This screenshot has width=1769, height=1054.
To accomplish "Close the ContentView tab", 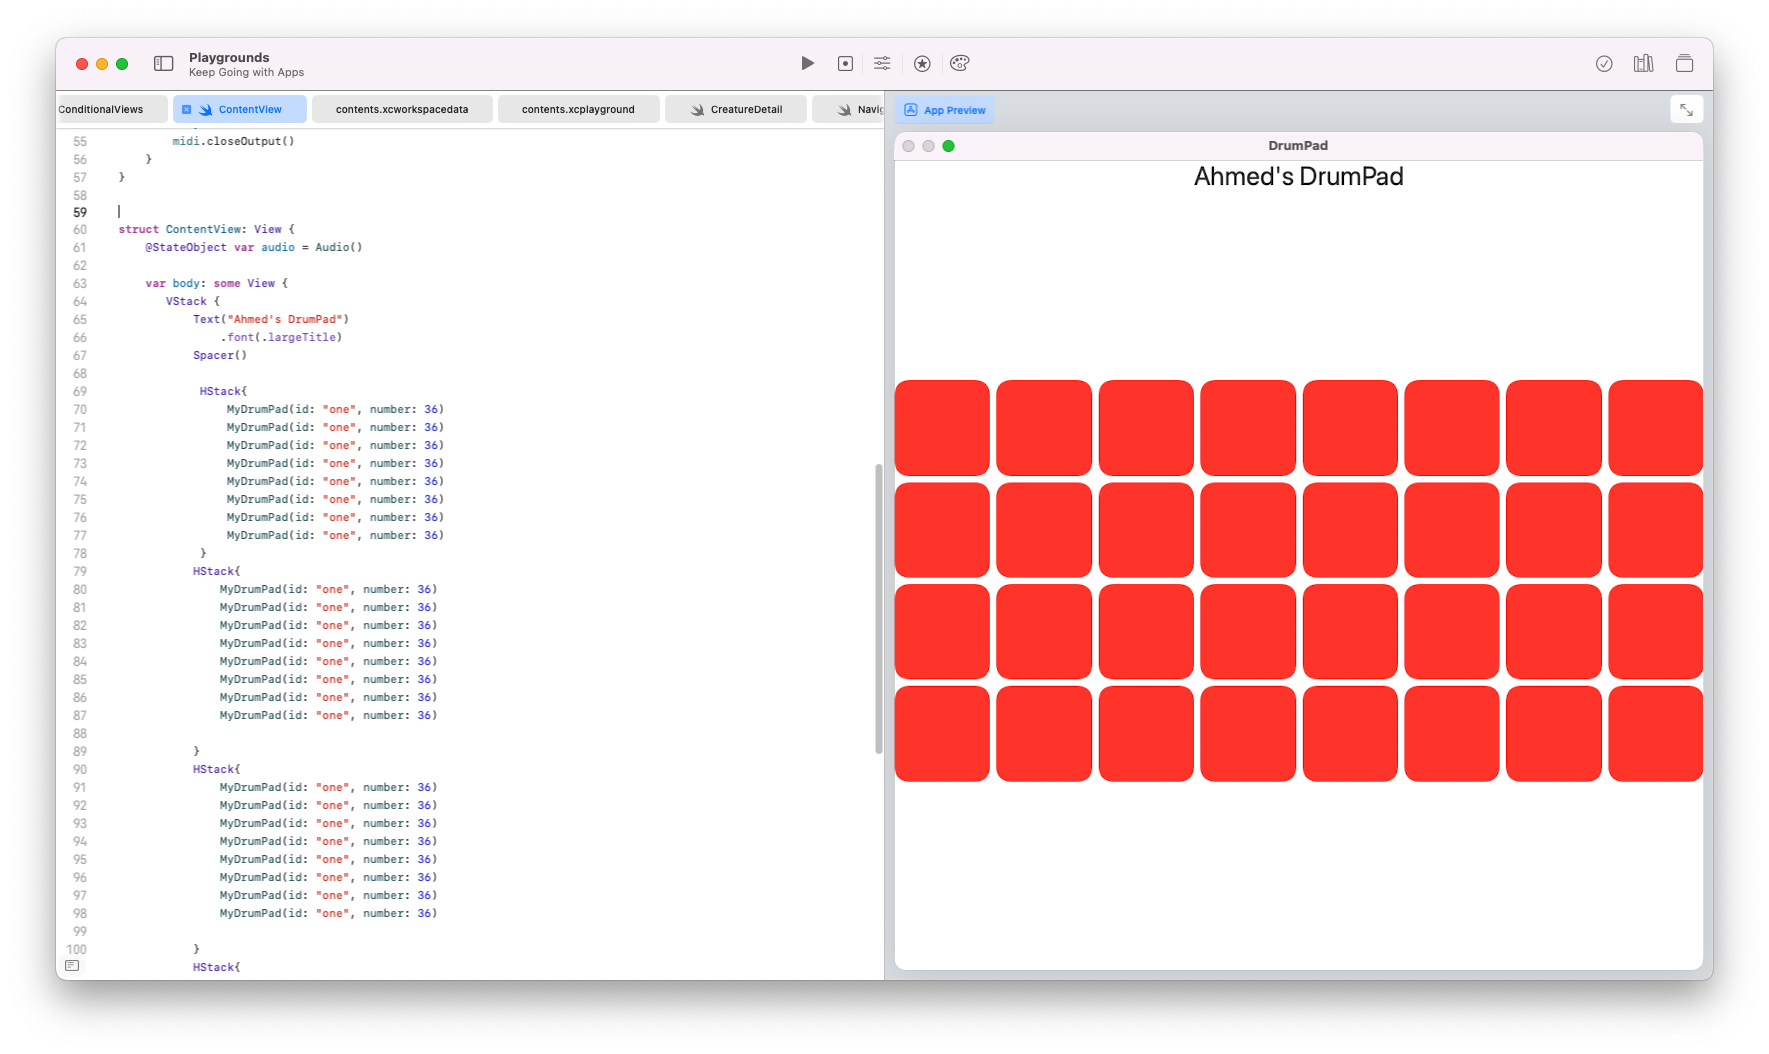I will [x=186, y=109].
